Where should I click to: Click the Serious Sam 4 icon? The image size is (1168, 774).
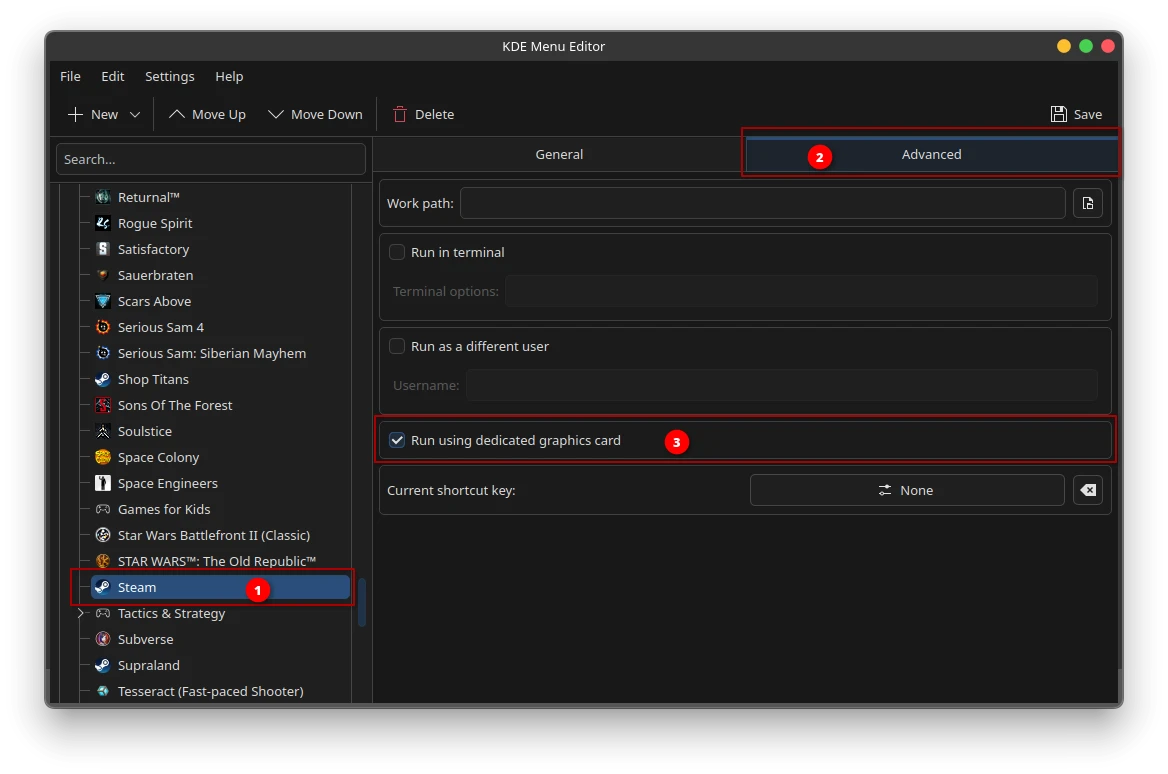103,328
